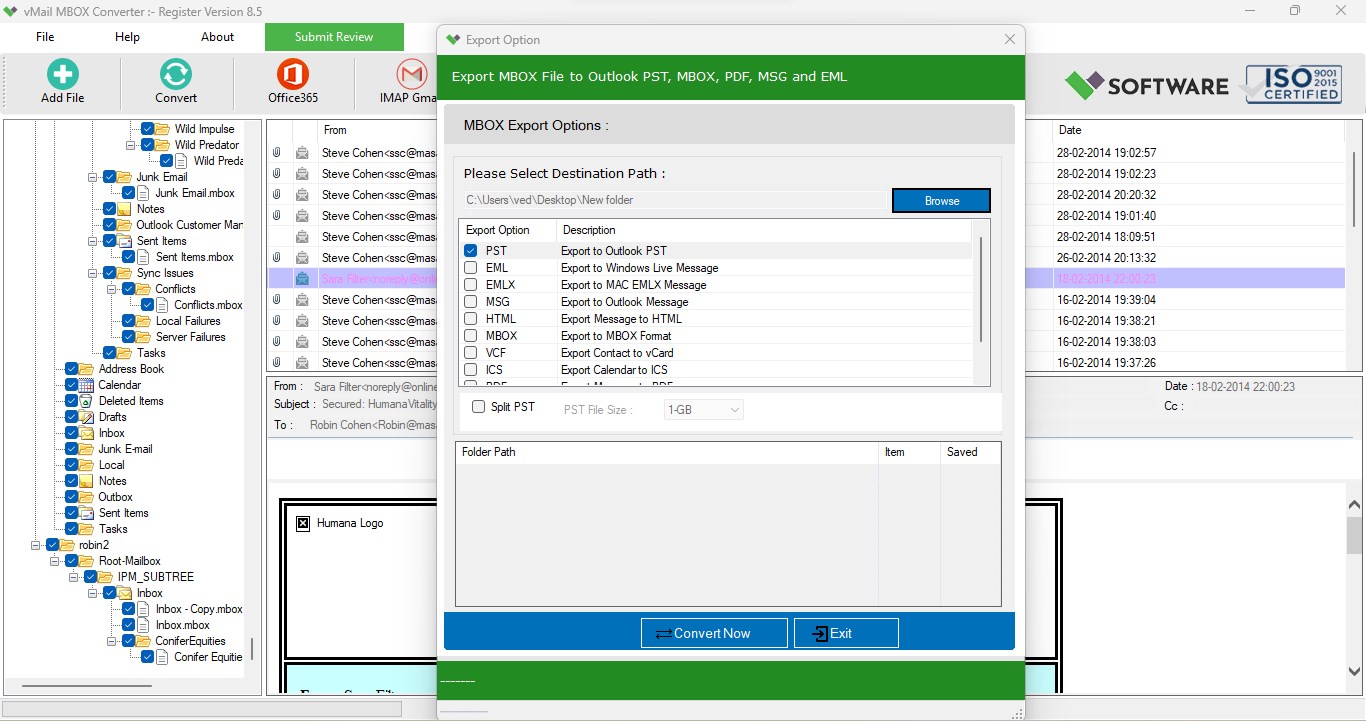This screenshot has height=721, width=1366.
Task: Click the Inbox - Copy.mbox file icon
Action: [145, 609]
